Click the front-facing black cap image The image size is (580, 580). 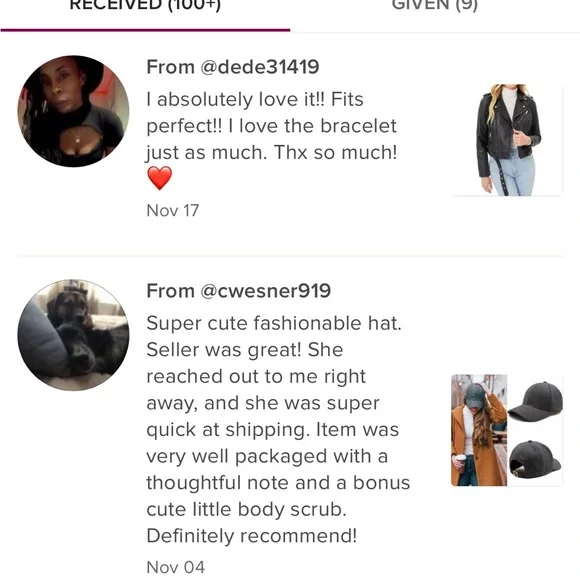(536, 402)
